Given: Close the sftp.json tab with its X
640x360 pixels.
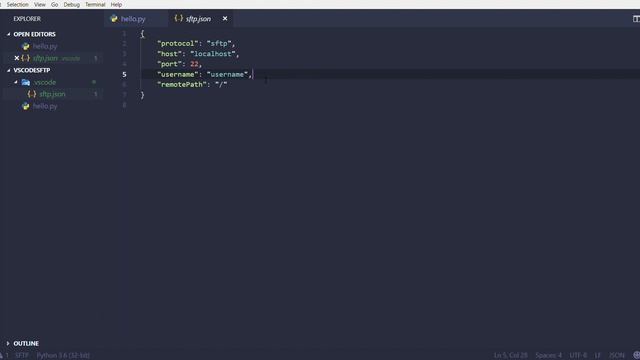Looking at the screenshot, I should [x=225, y=19].
